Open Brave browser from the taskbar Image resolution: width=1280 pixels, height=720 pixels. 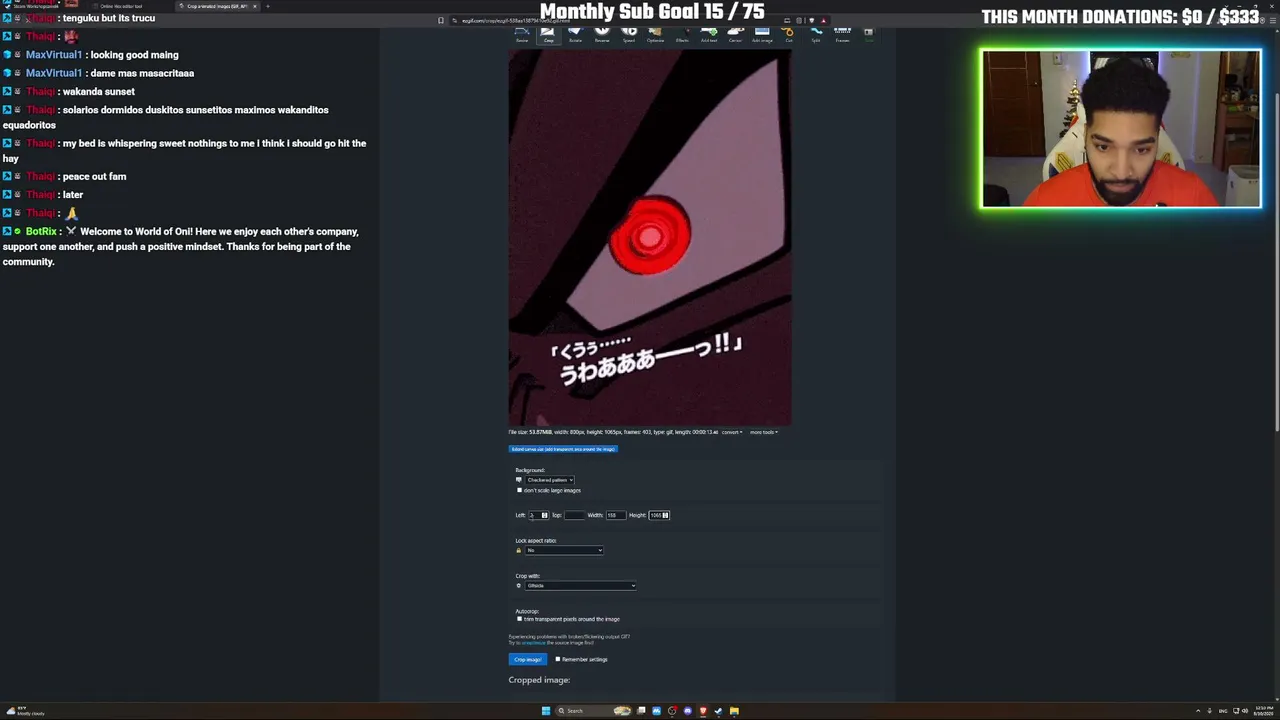coord(703,711)
